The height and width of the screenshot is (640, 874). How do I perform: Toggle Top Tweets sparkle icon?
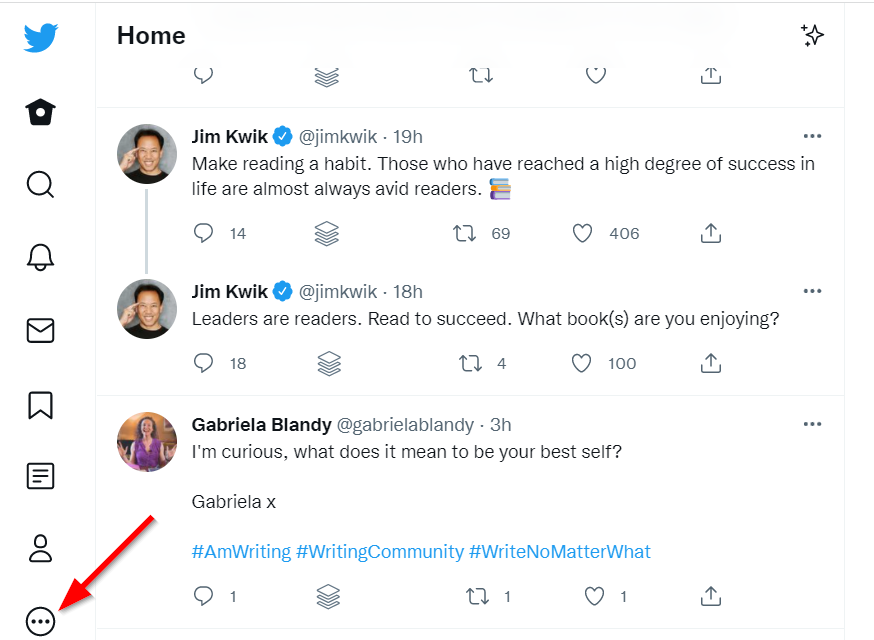point(812,36)
